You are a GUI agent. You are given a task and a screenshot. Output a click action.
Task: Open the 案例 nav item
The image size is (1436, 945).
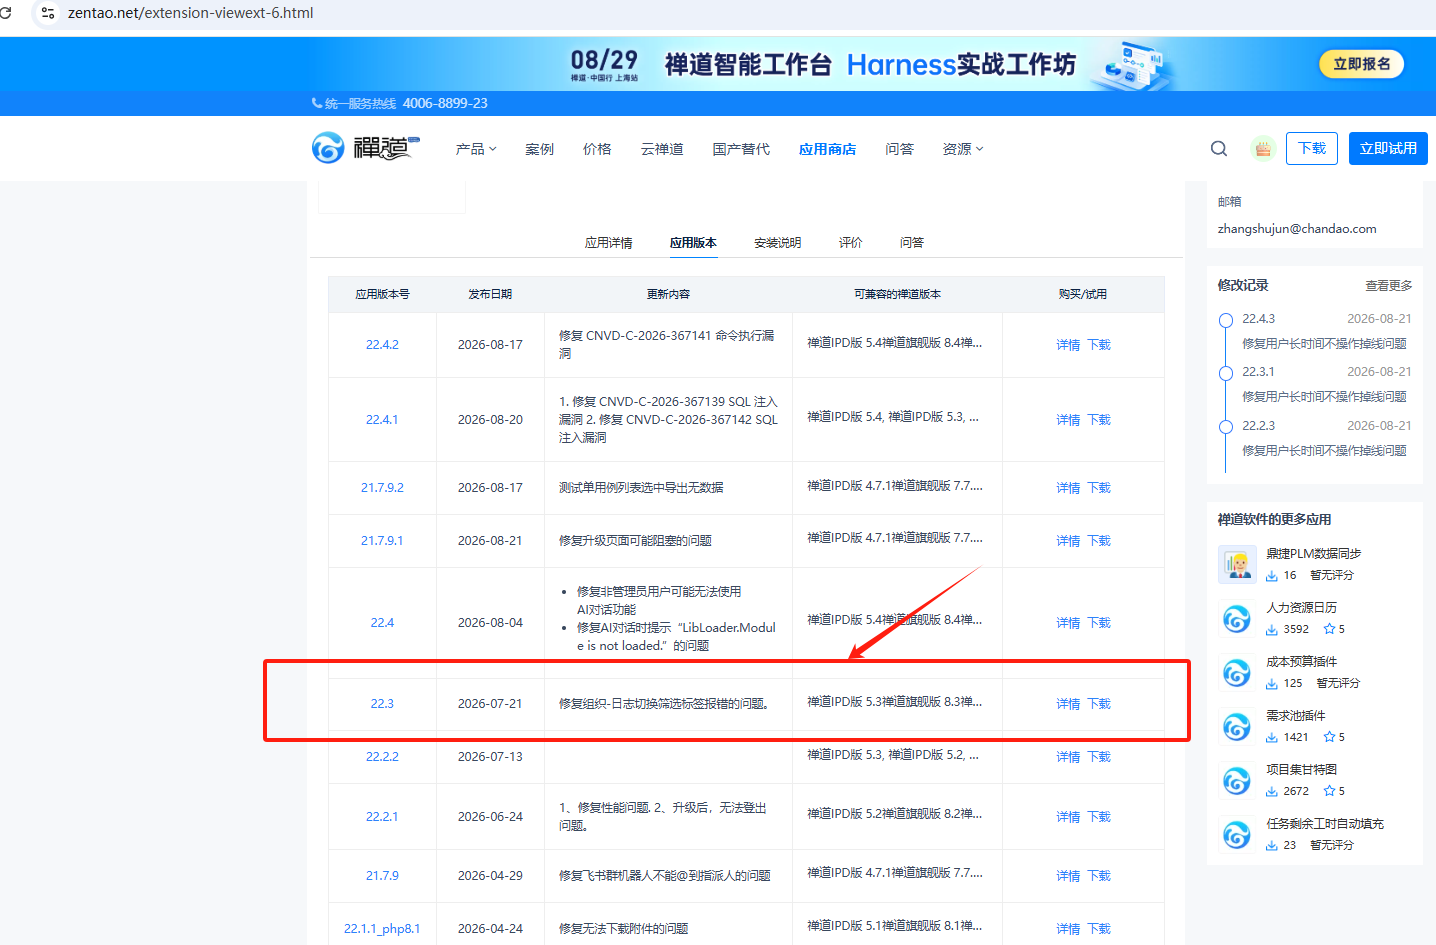coord(540,149)
